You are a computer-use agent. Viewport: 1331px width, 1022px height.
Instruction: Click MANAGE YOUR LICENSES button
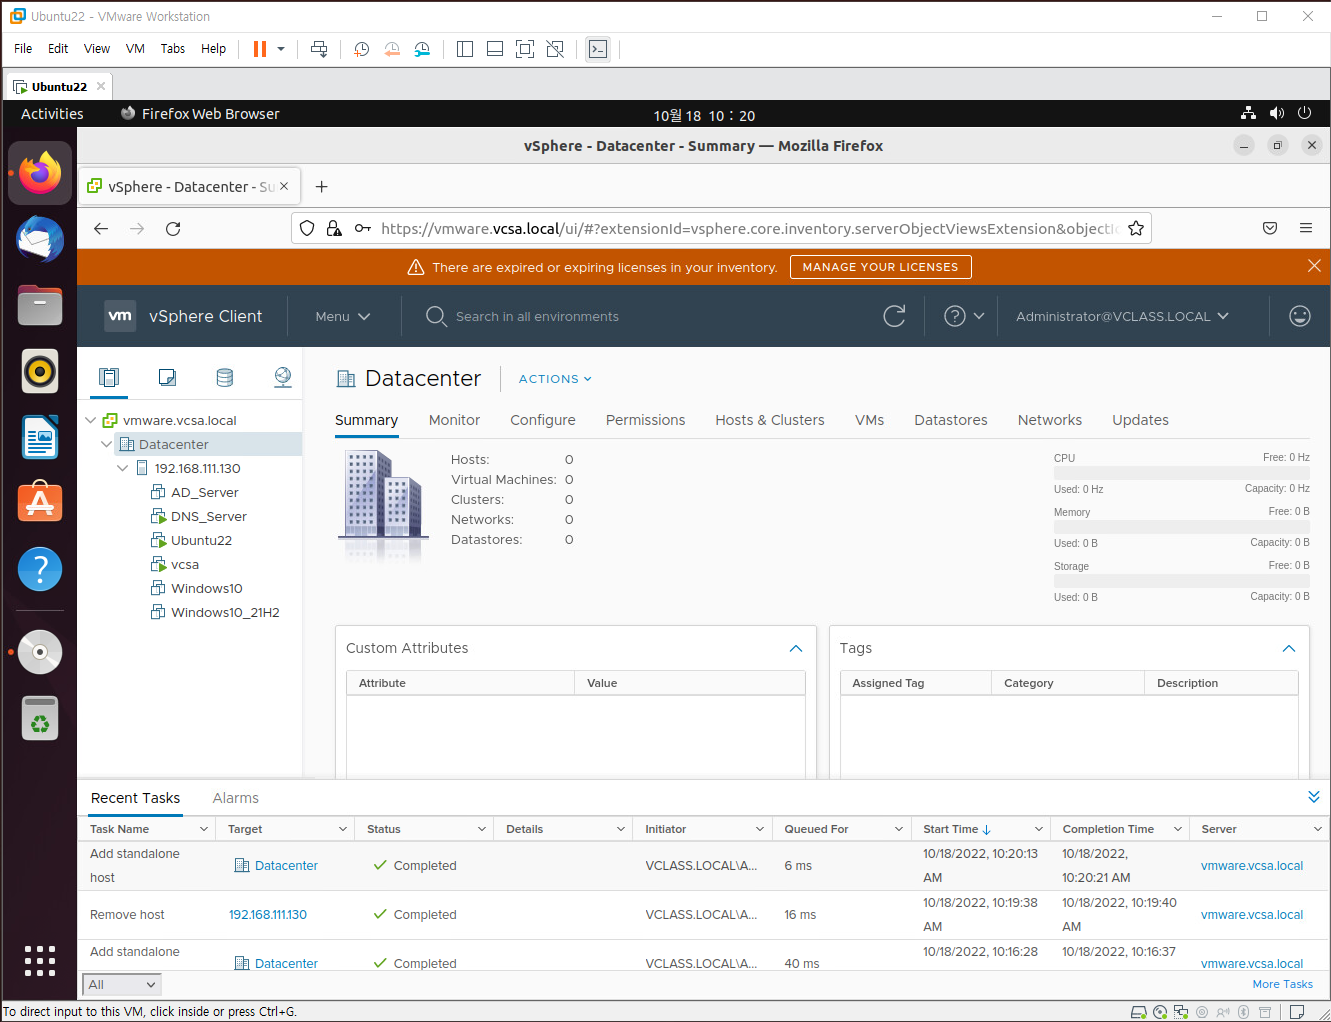coord(880,267)
